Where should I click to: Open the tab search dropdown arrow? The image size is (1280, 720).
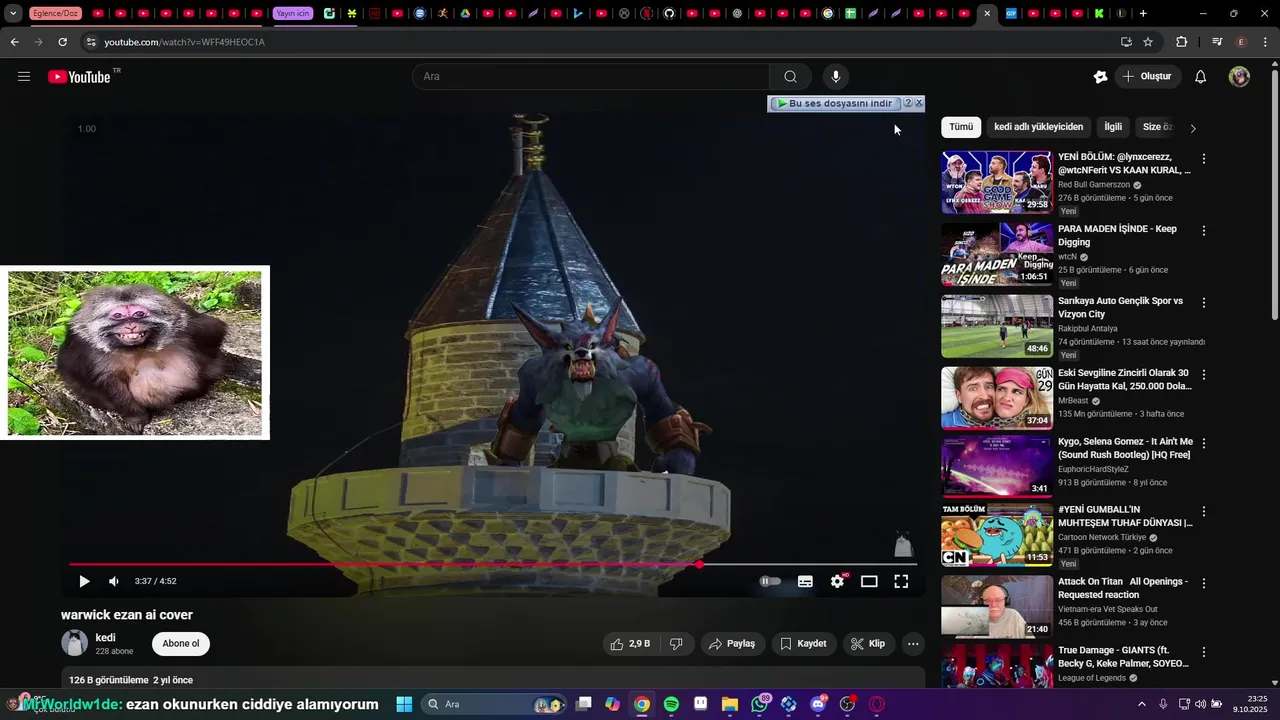click(13, 14)
